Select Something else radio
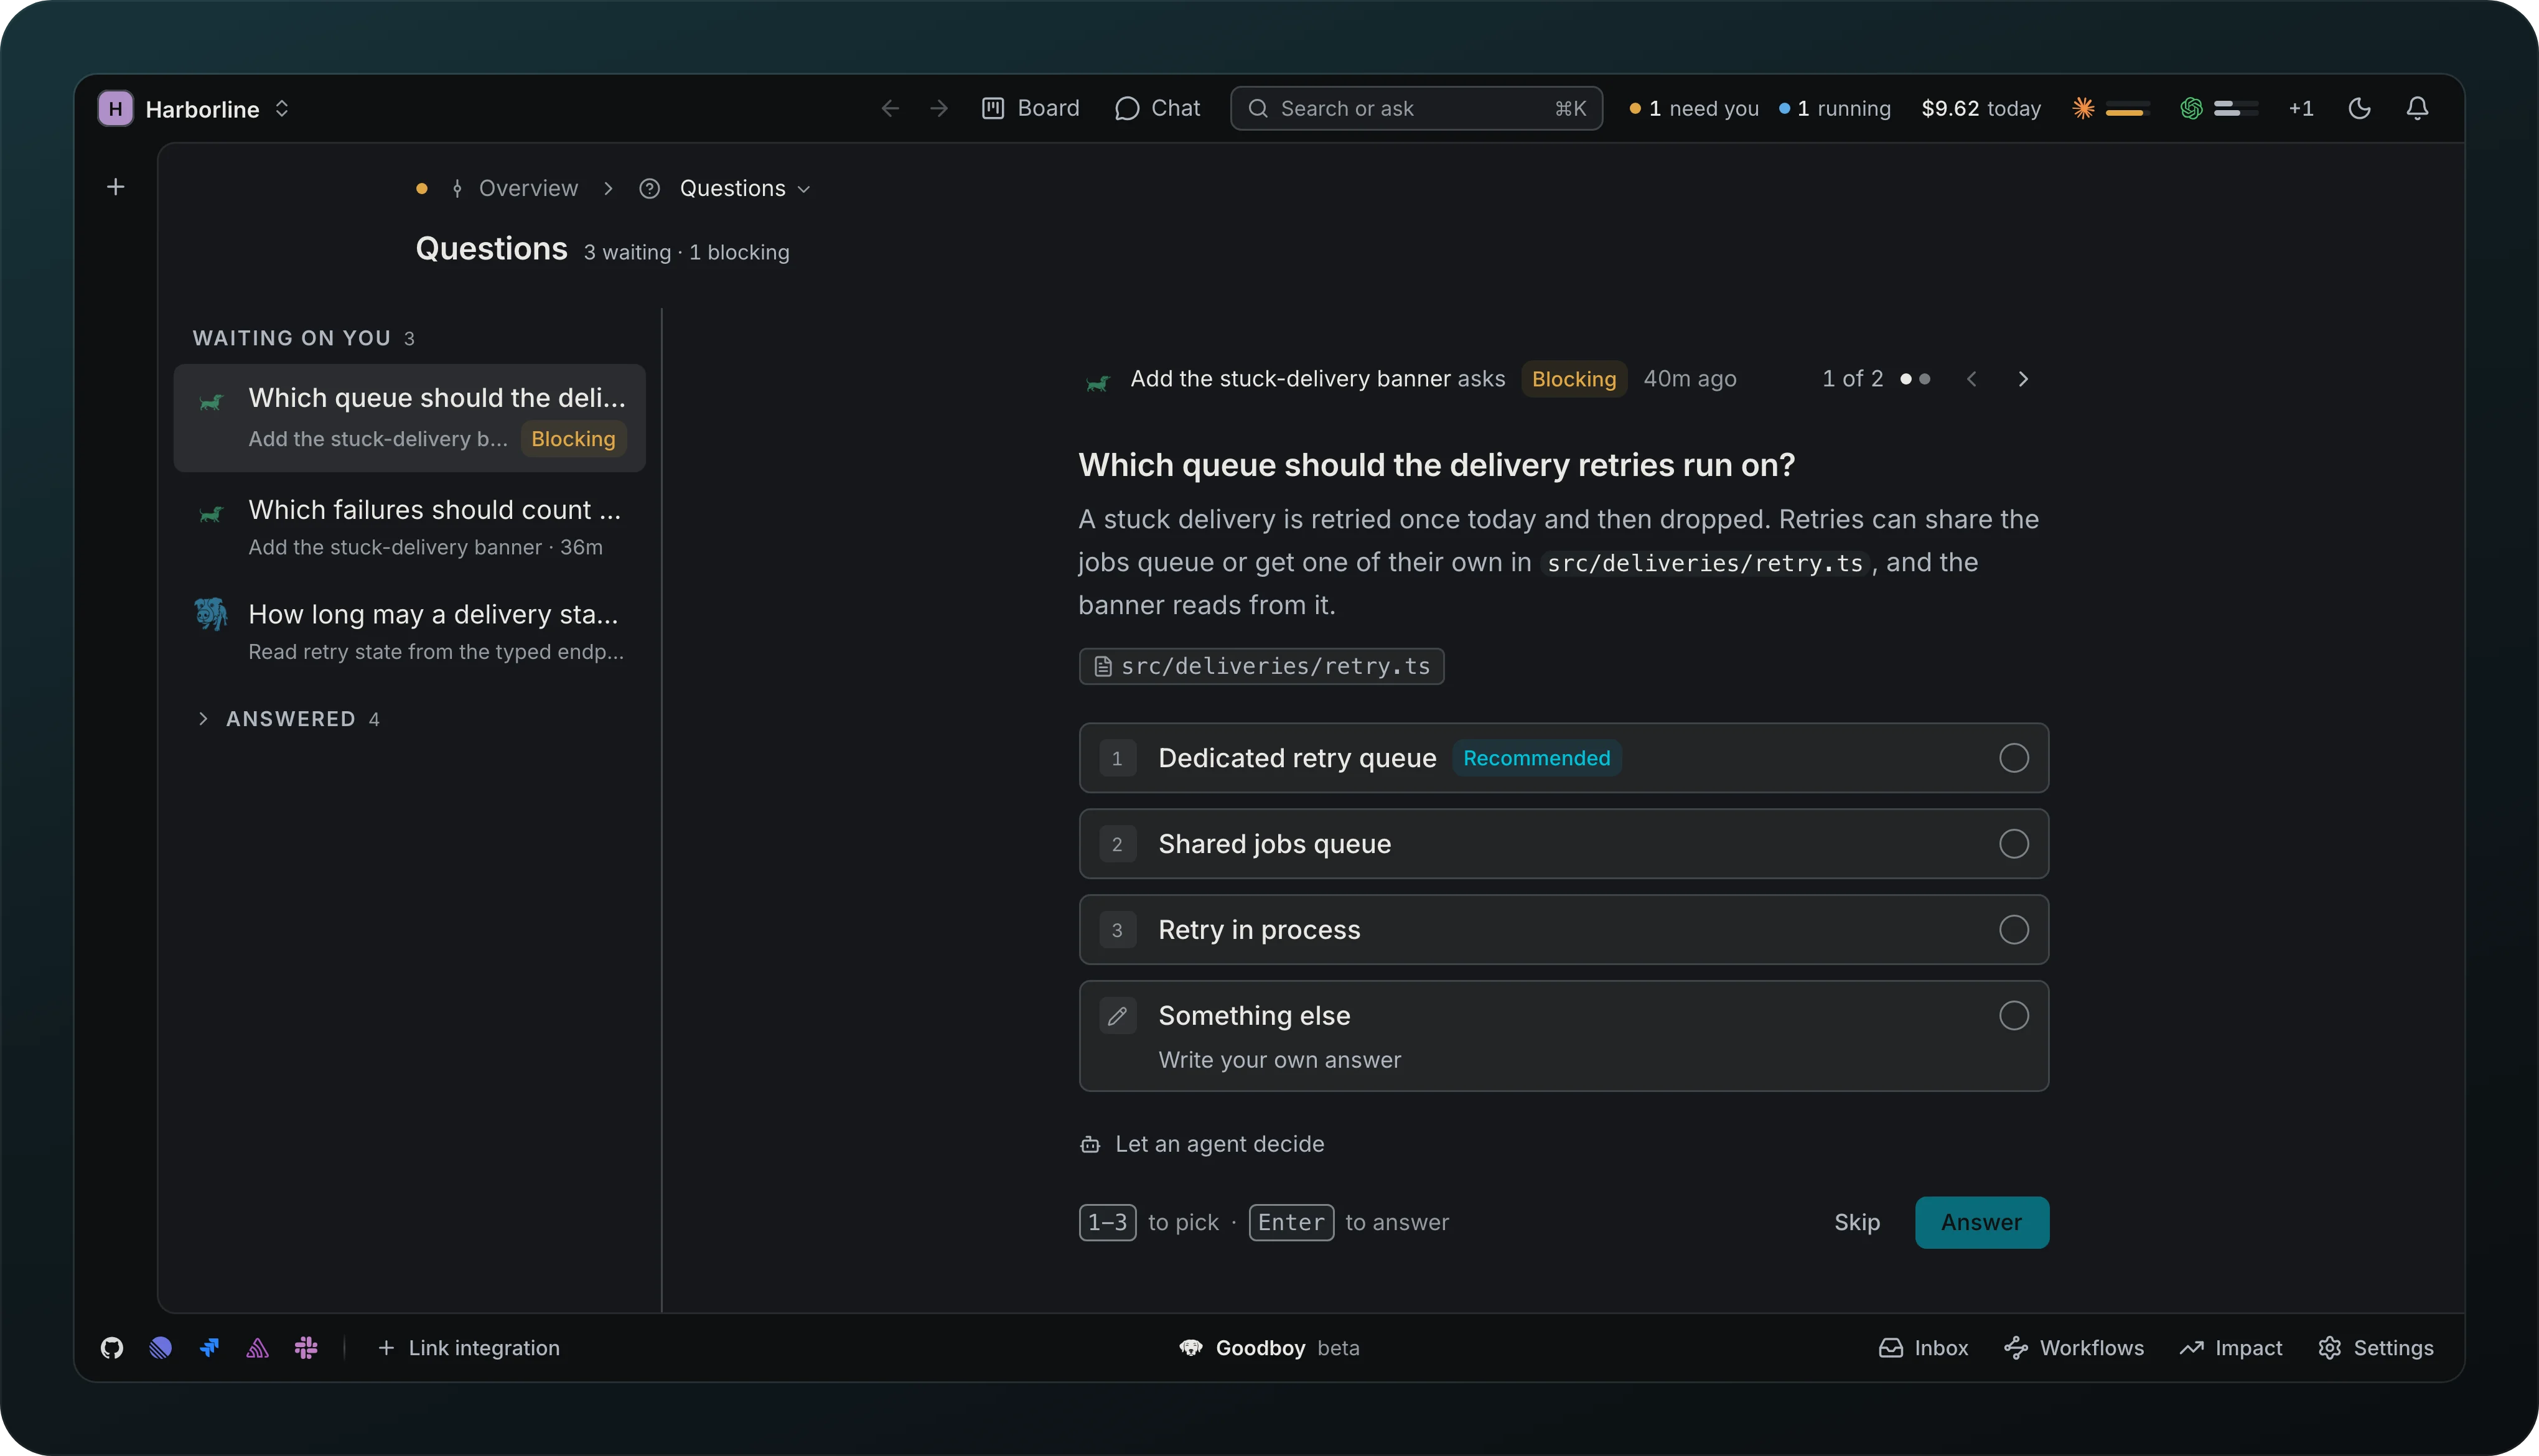 click(2014, 1016)
